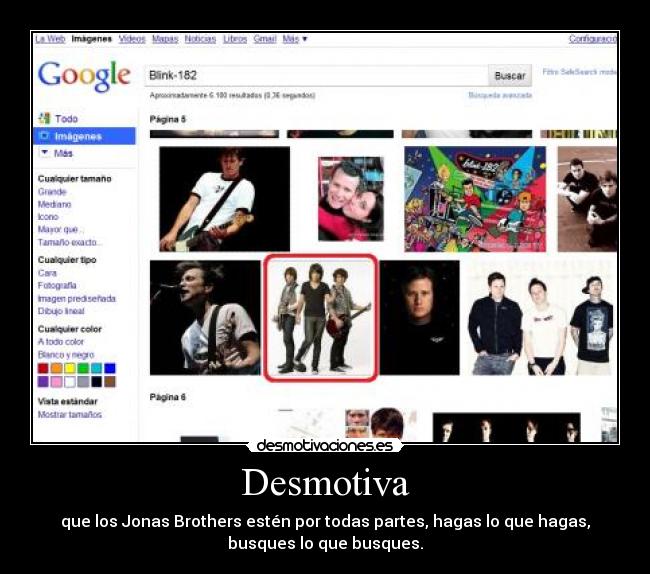The width and height of the screenshot is (650, 574).
Task: Pick the purple color swatch
Action: tap(43, 381)
